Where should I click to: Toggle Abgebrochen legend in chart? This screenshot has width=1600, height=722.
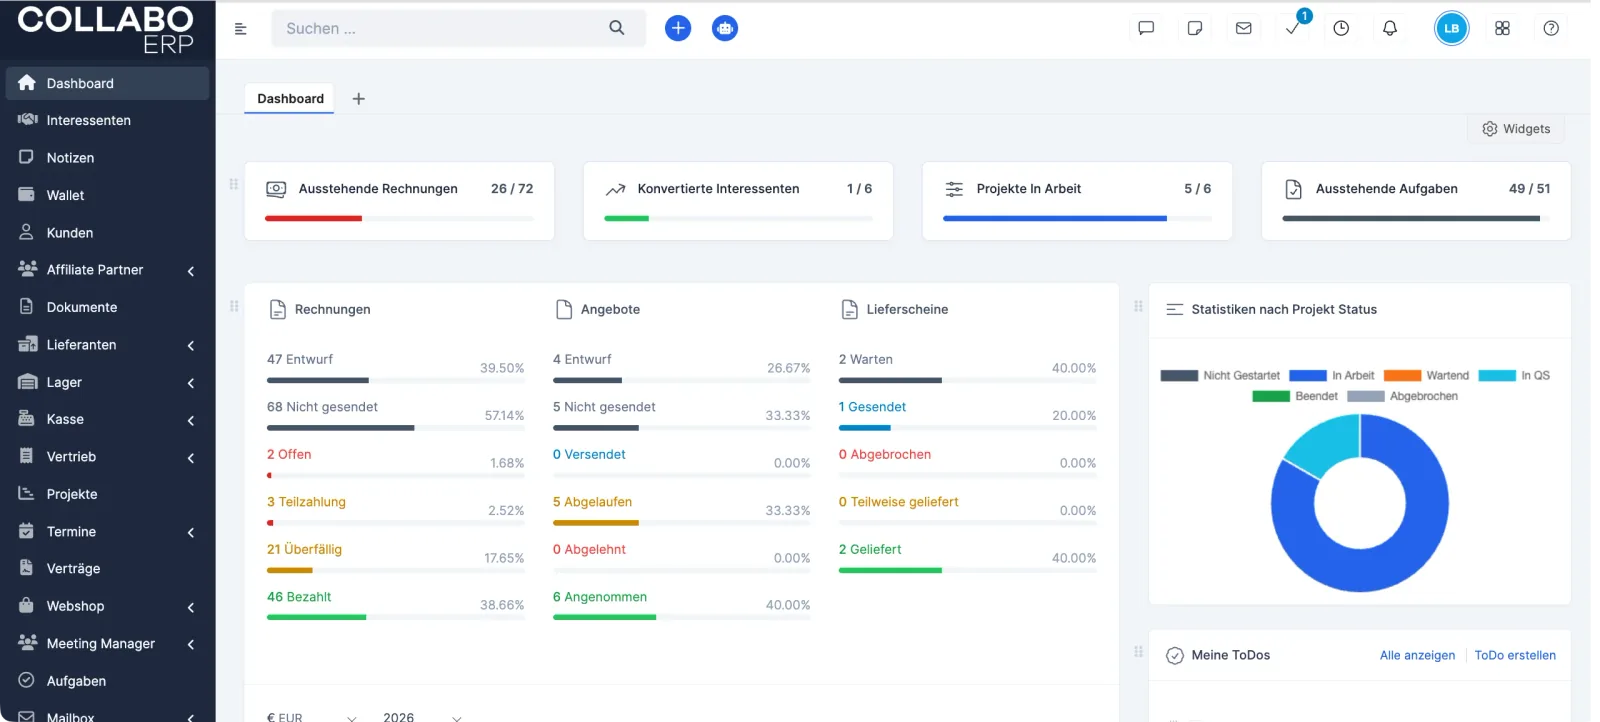click(x=1402, y=397)
